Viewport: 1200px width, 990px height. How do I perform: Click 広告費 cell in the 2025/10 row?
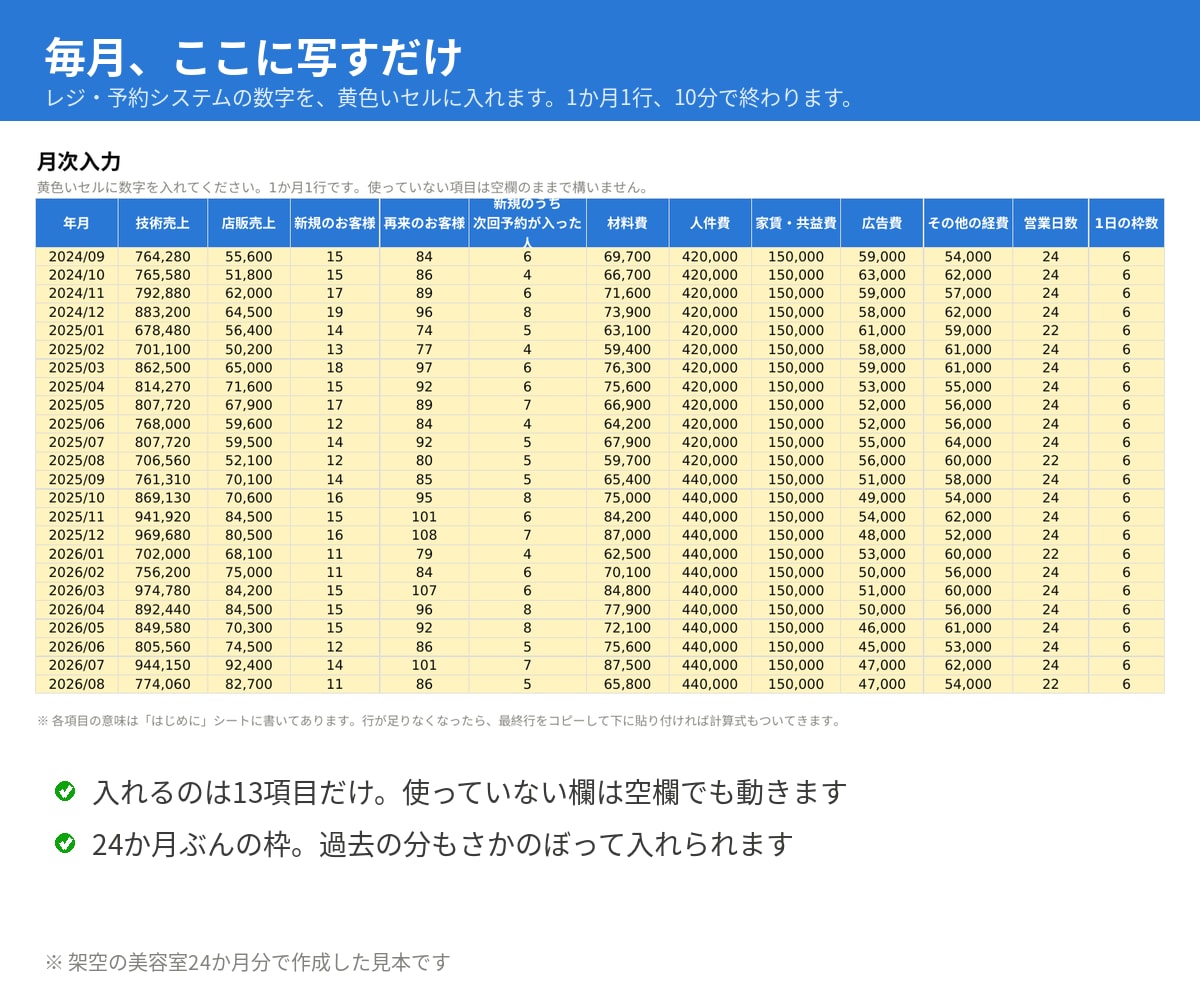tap(882, 498)
